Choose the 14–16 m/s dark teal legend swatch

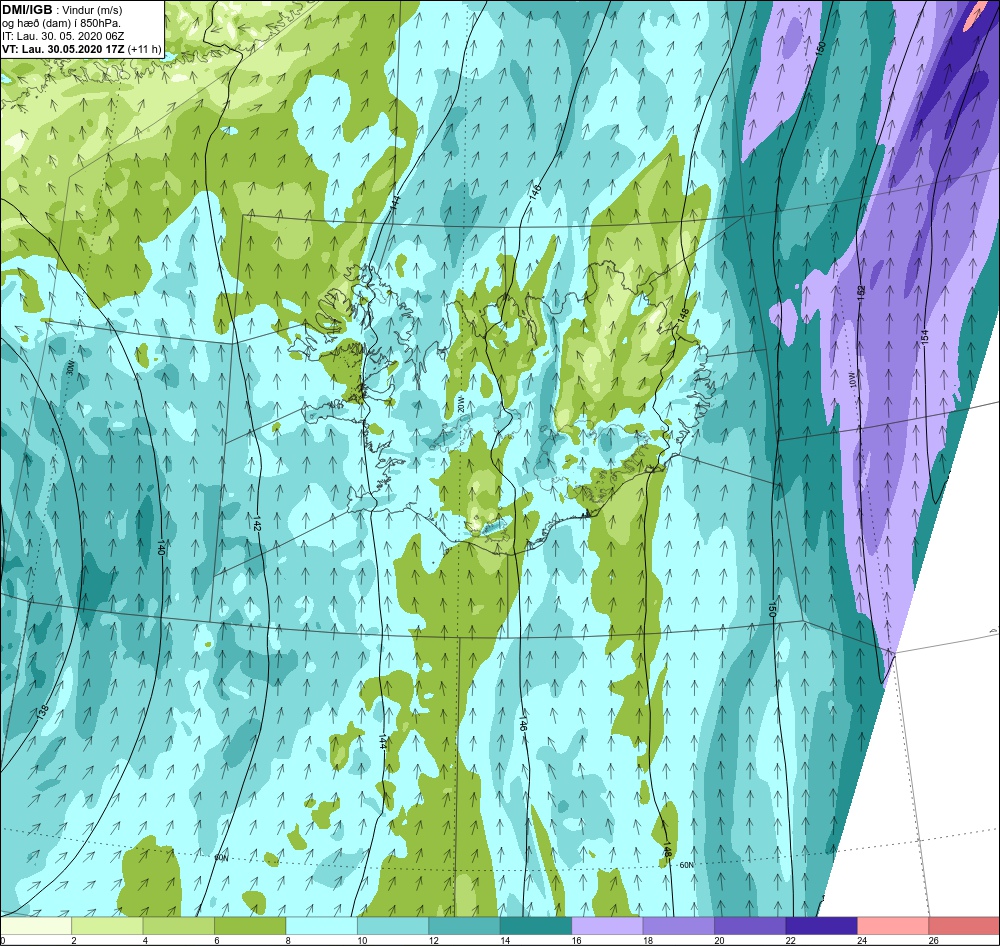point(536,925)
